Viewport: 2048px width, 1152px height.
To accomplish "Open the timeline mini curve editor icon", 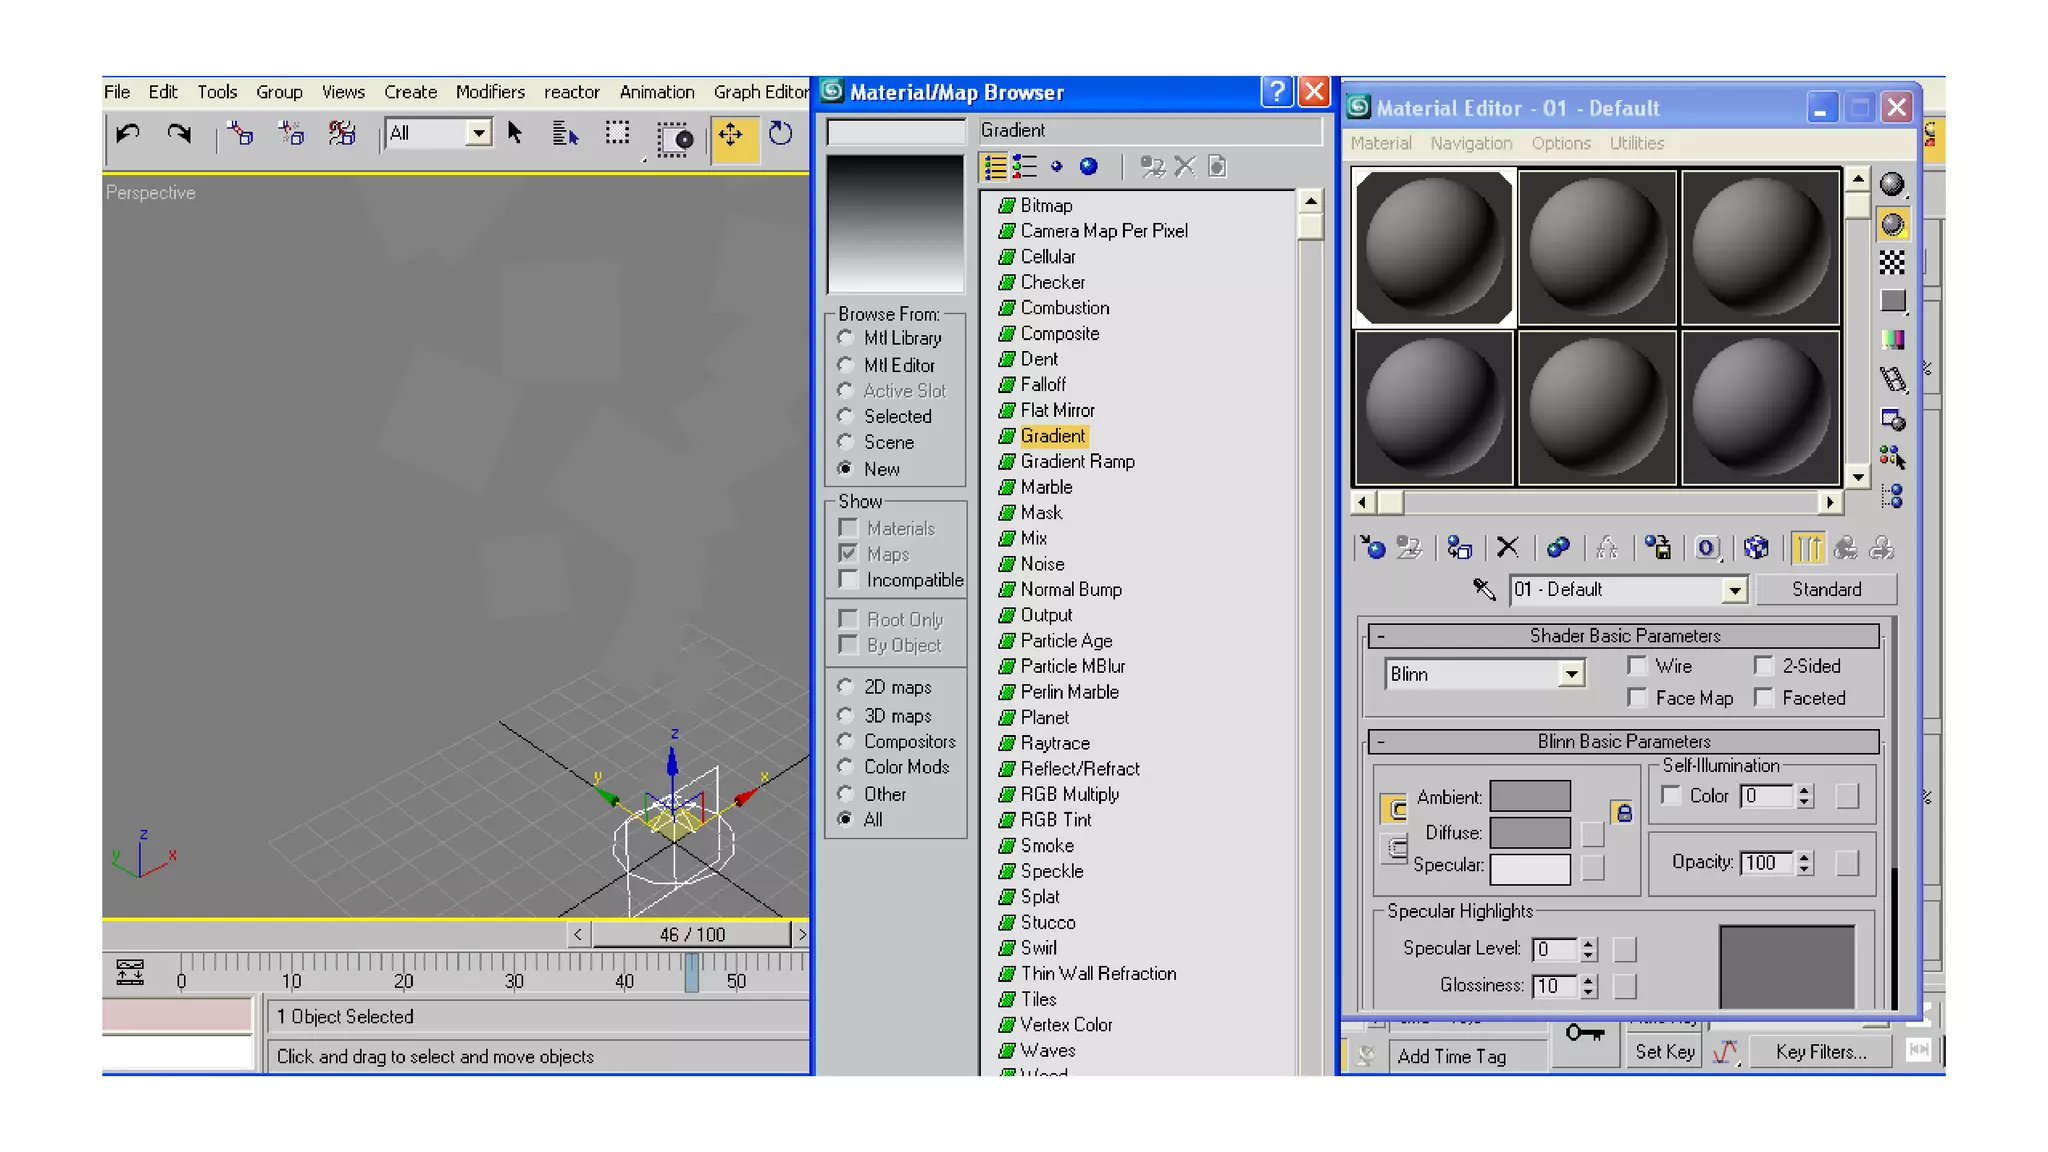I will click(129, 972).
